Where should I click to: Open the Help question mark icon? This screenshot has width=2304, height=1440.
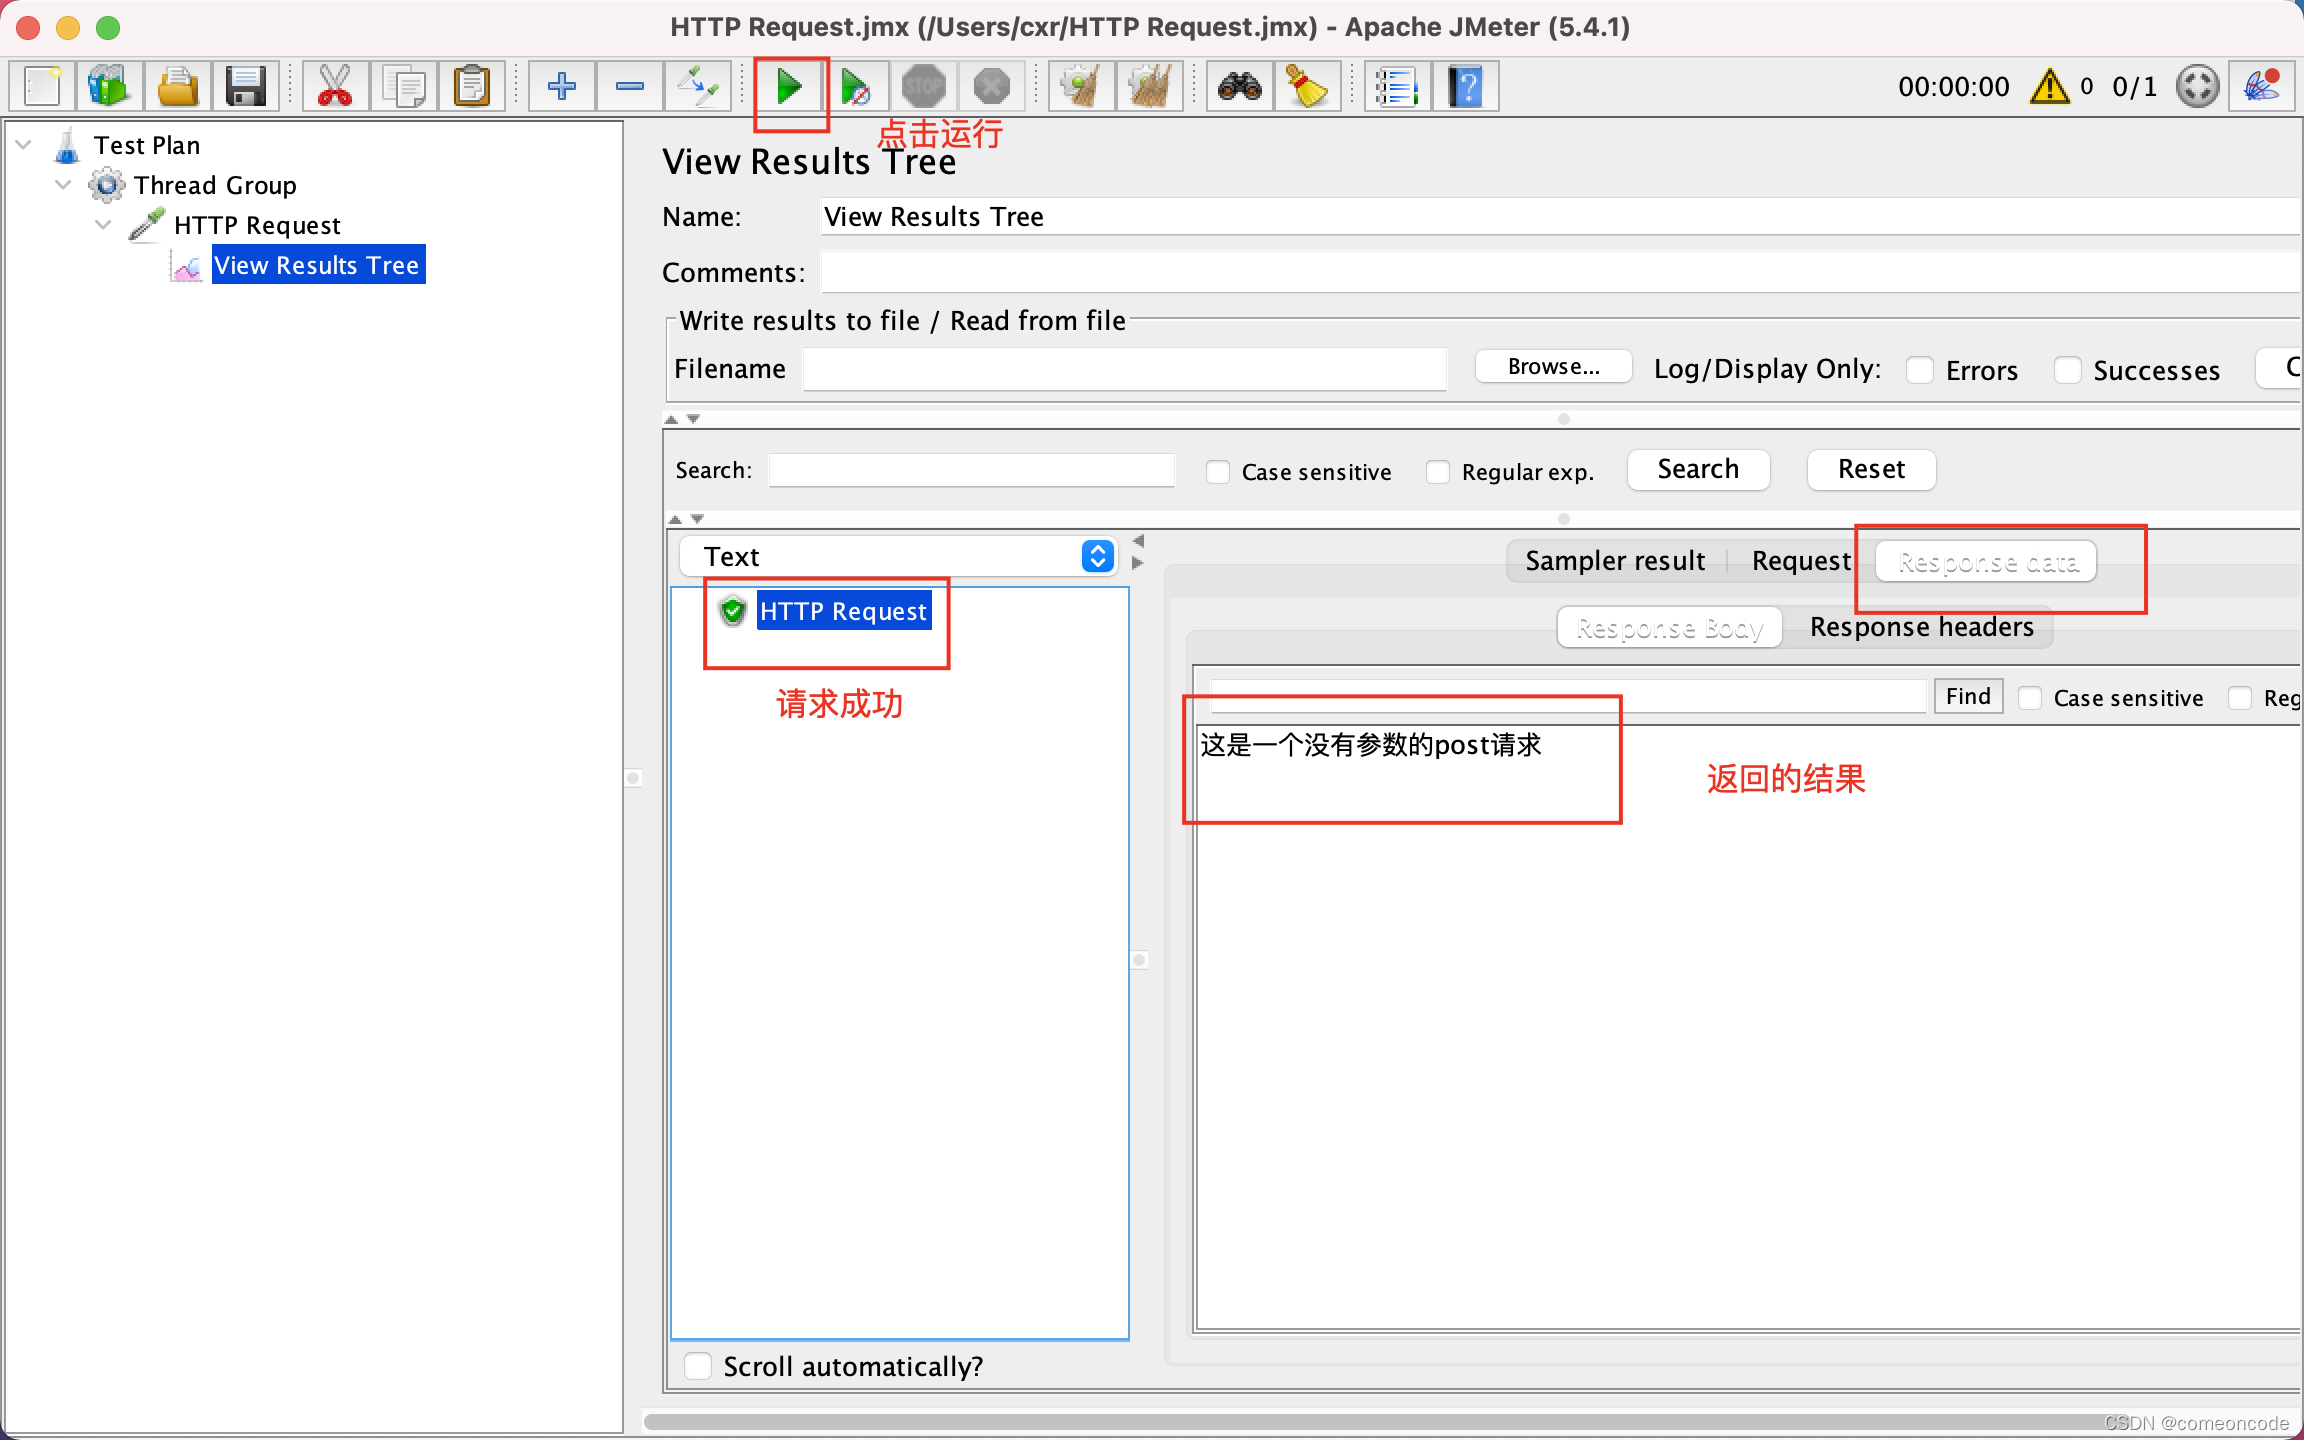[x=1465, y=86]
